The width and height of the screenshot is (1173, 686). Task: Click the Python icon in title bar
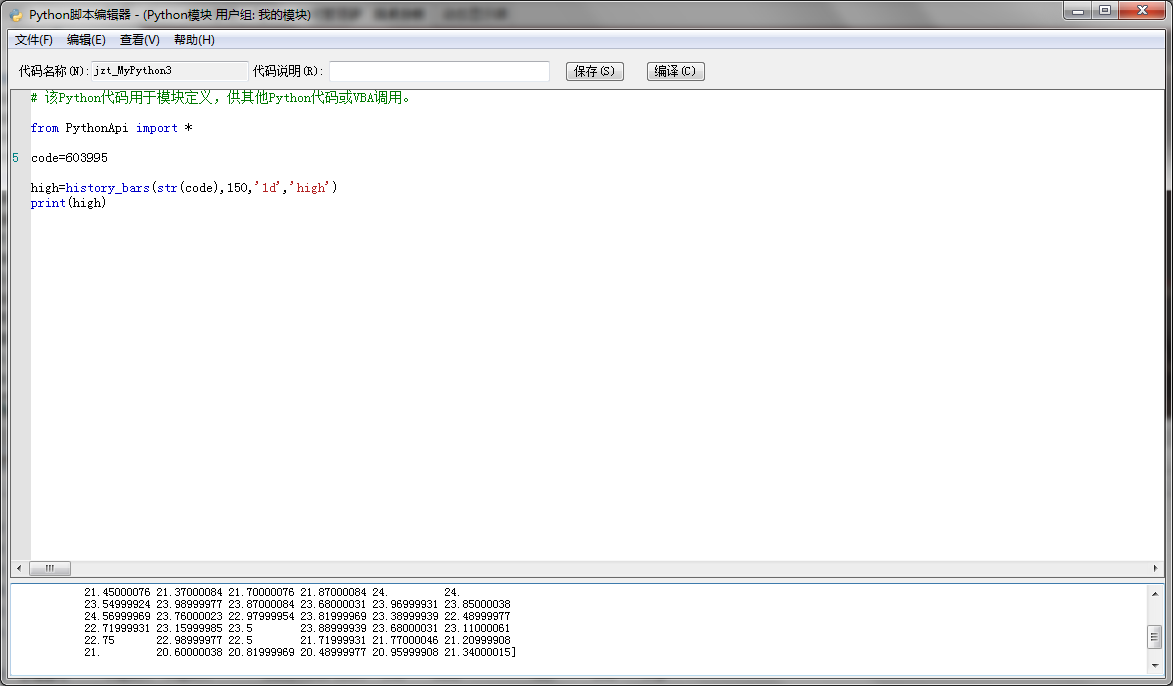point(16,15)
